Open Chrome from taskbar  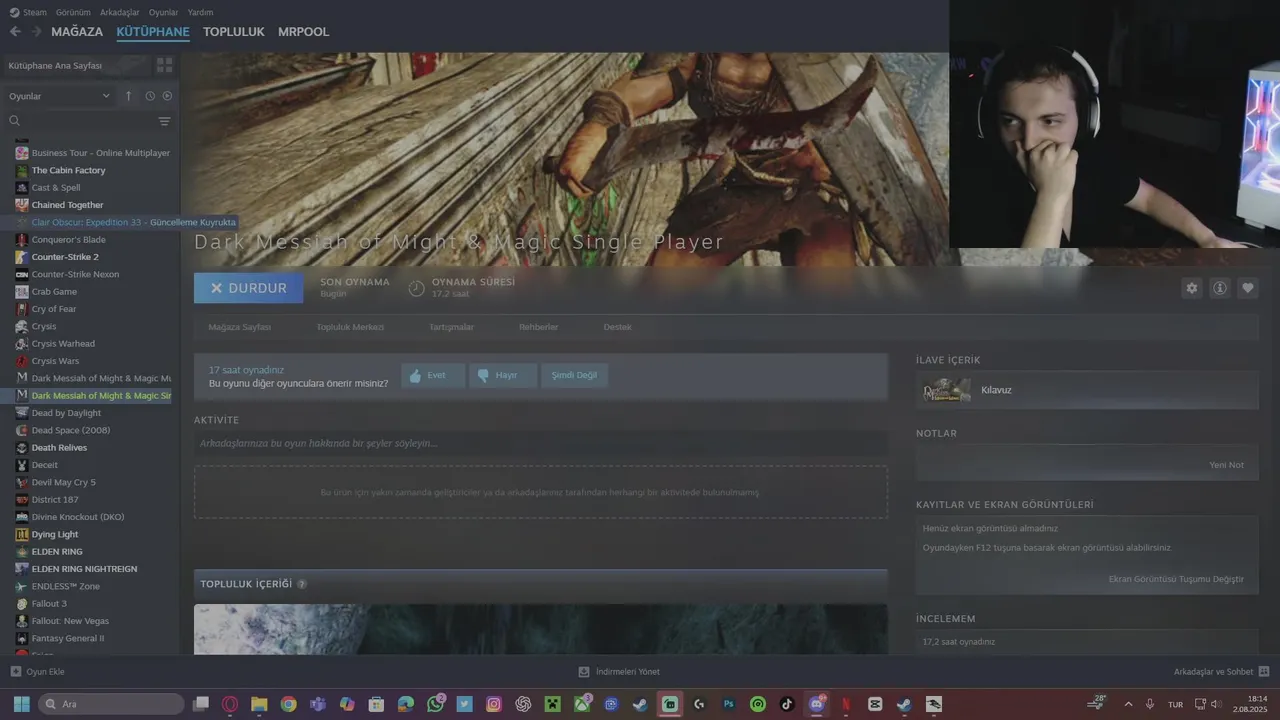tap(288, 704)
